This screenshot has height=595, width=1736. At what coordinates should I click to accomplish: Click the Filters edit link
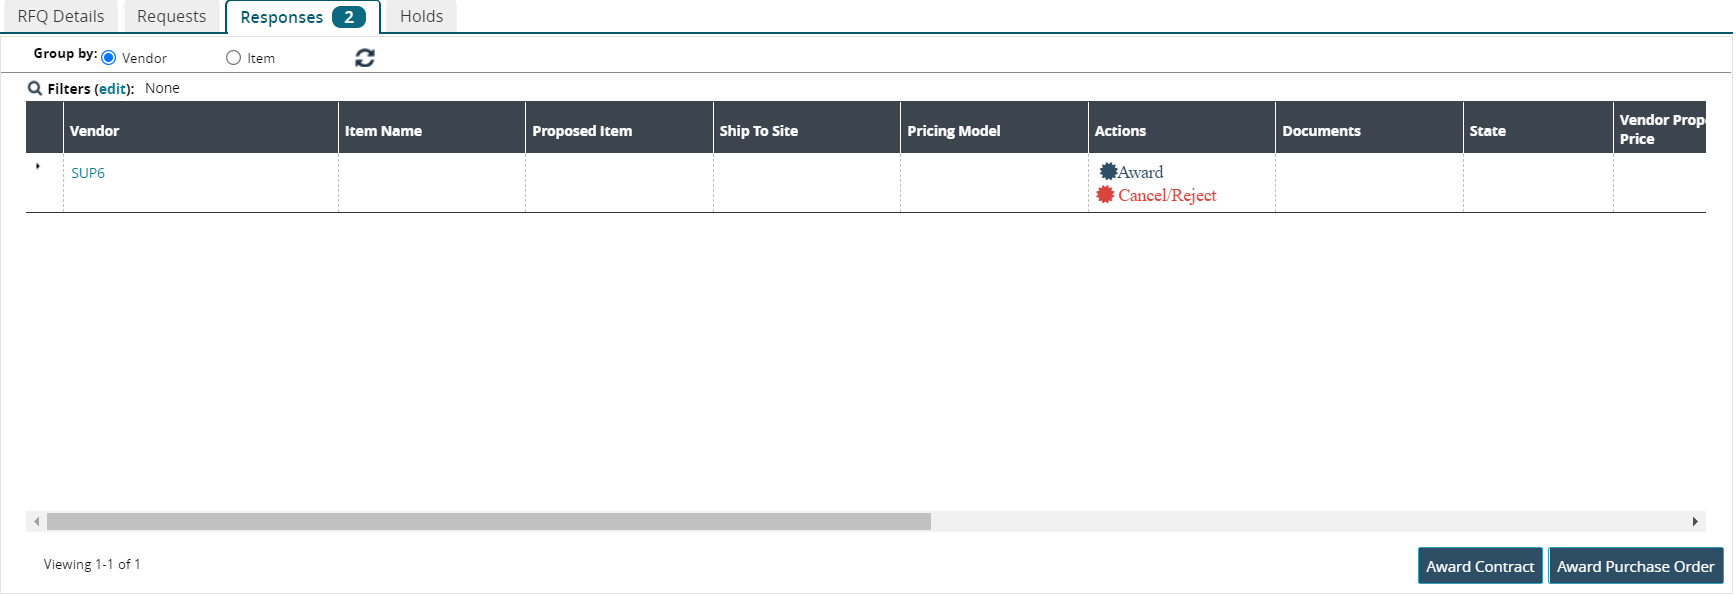[x=113, y=89]
